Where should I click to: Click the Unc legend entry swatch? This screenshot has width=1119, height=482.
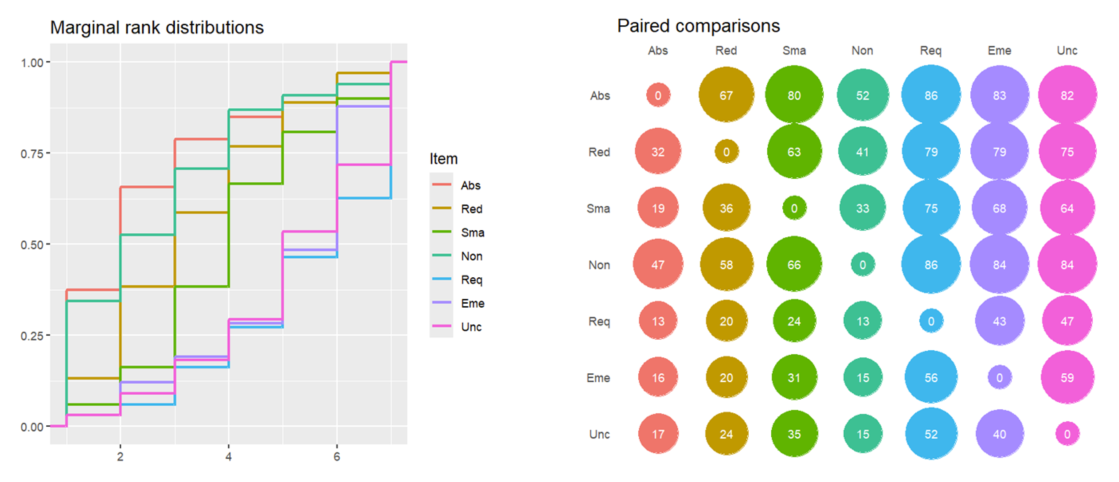coord(440,326)
